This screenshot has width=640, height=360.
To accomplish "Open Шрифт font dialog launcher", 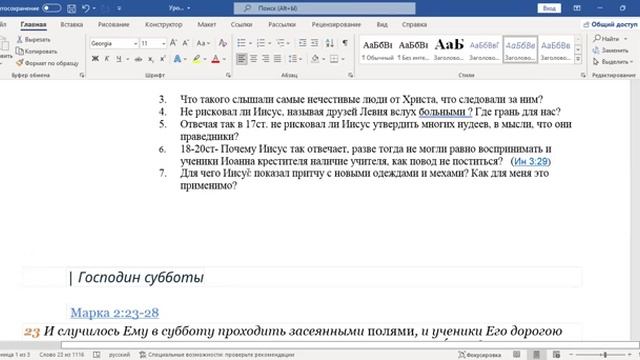I will pyautogui.click(x=228, y=75).
